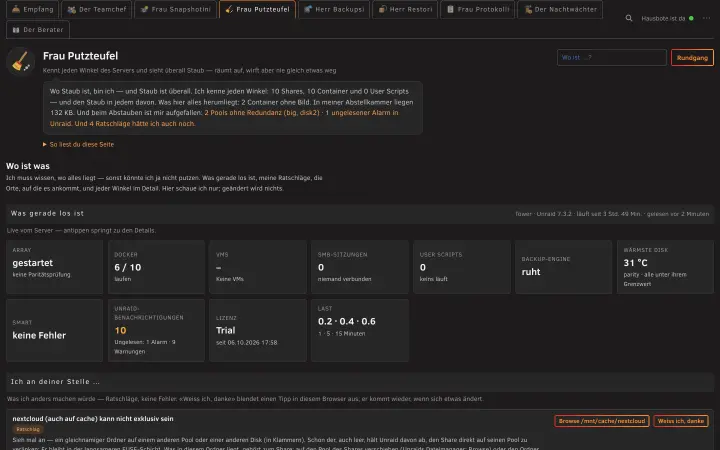Open the '2 Pools ohne Redundanz' warning link

[x=261, y=112]
